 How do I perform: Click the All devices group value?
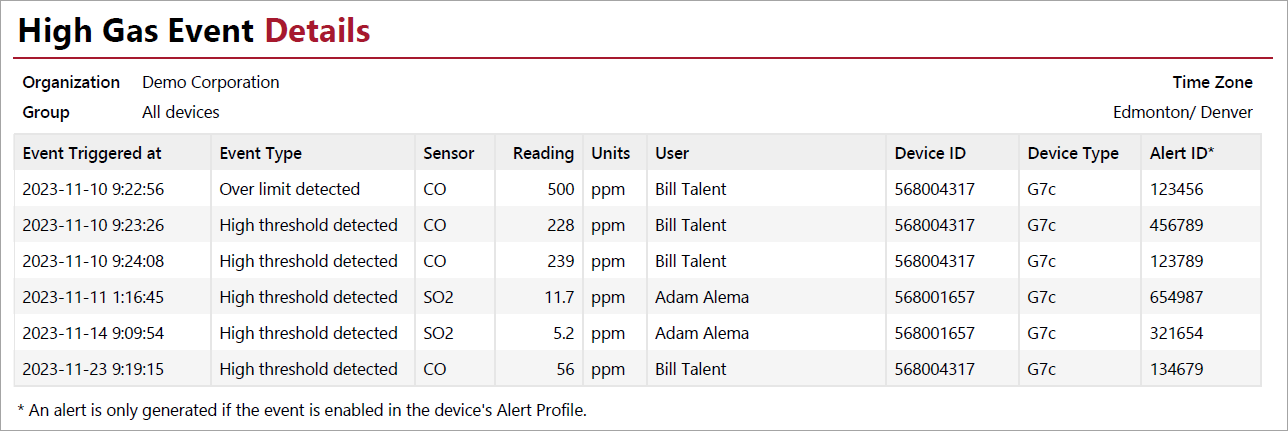(x=180, y=112)
